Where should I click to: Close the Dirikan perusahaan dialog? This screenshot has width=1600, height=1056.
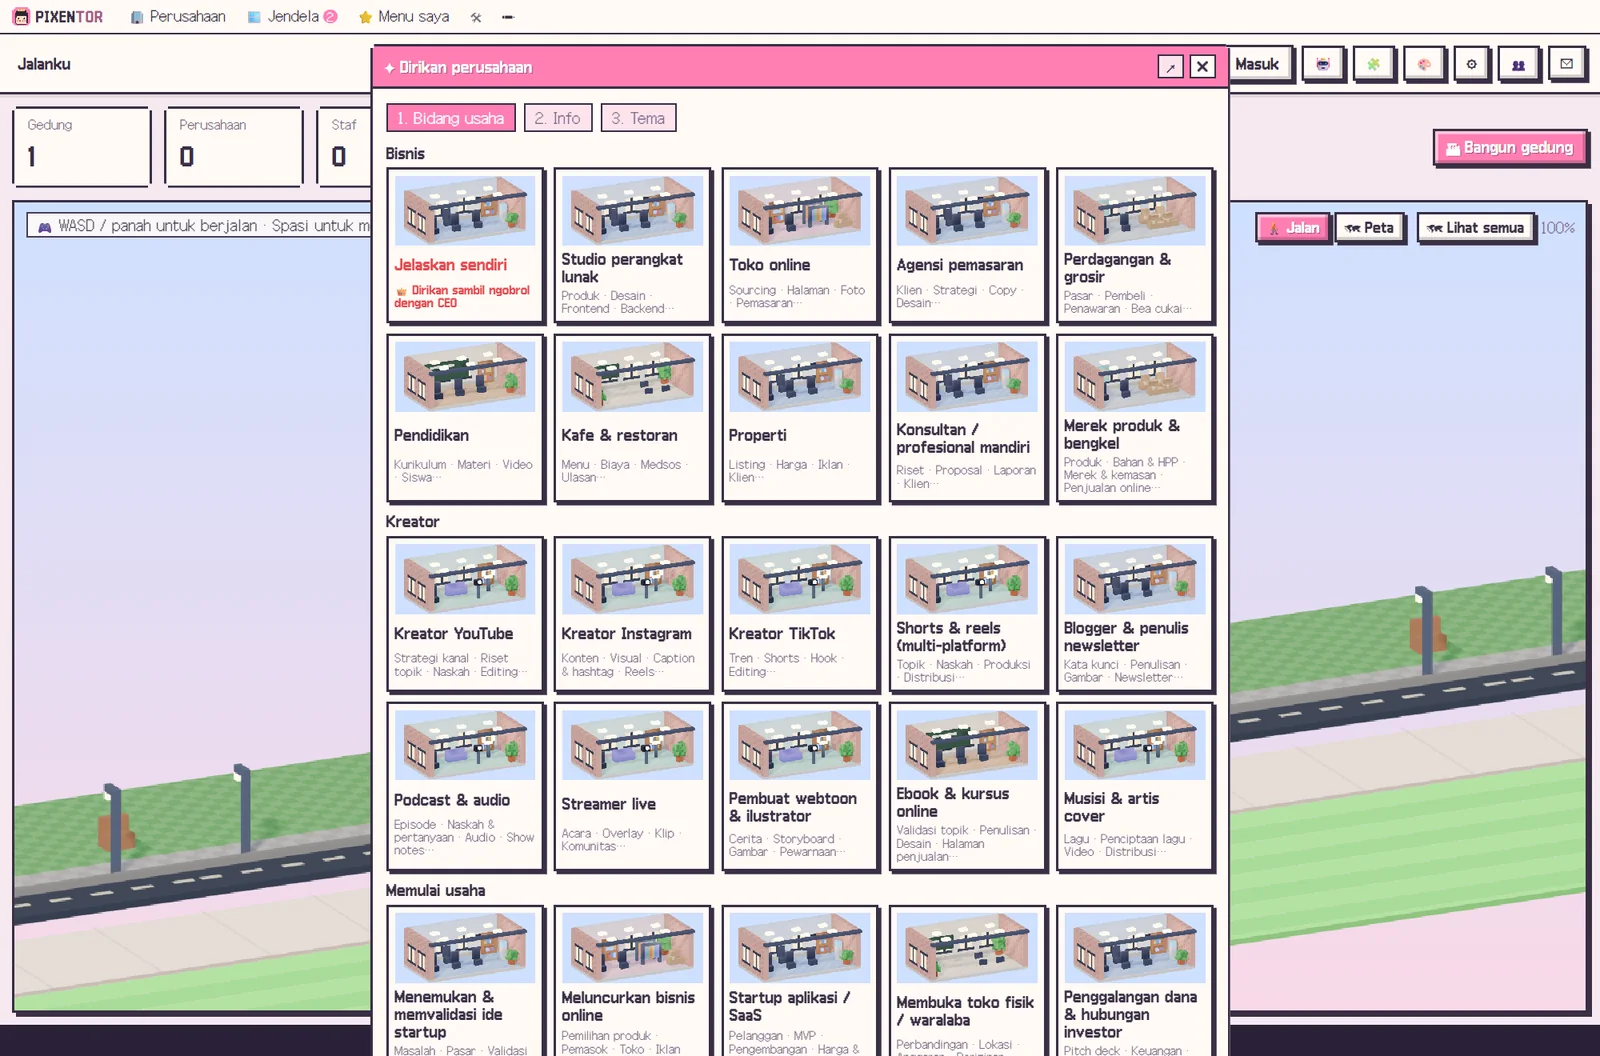[x=1202, y=67]
